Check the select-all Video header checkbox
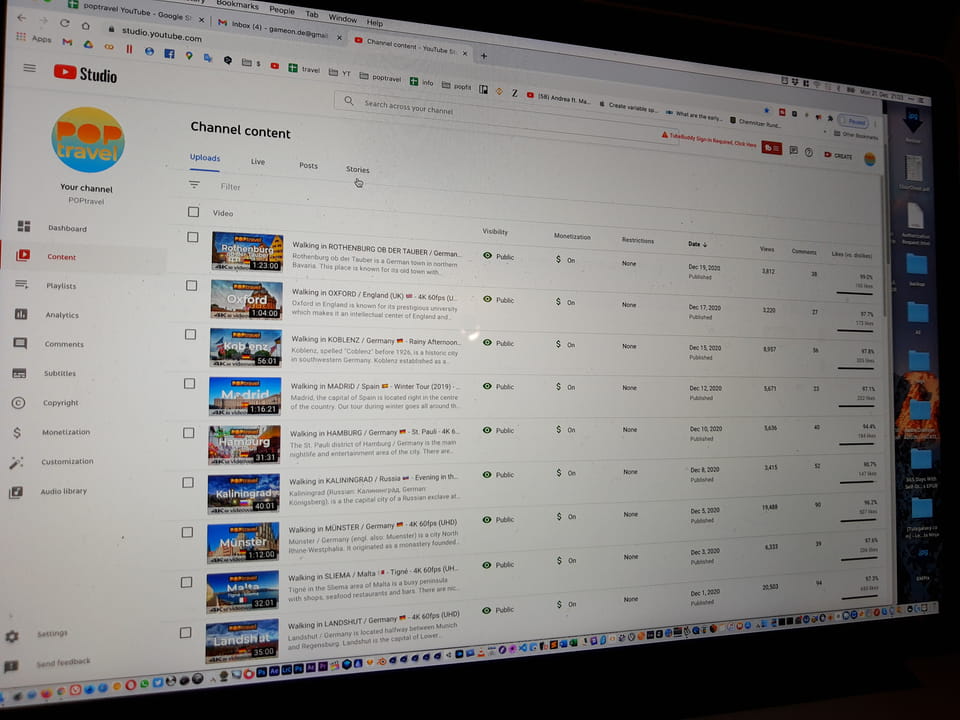The height and width of the screenshot is (720, 960). point(193,212)
